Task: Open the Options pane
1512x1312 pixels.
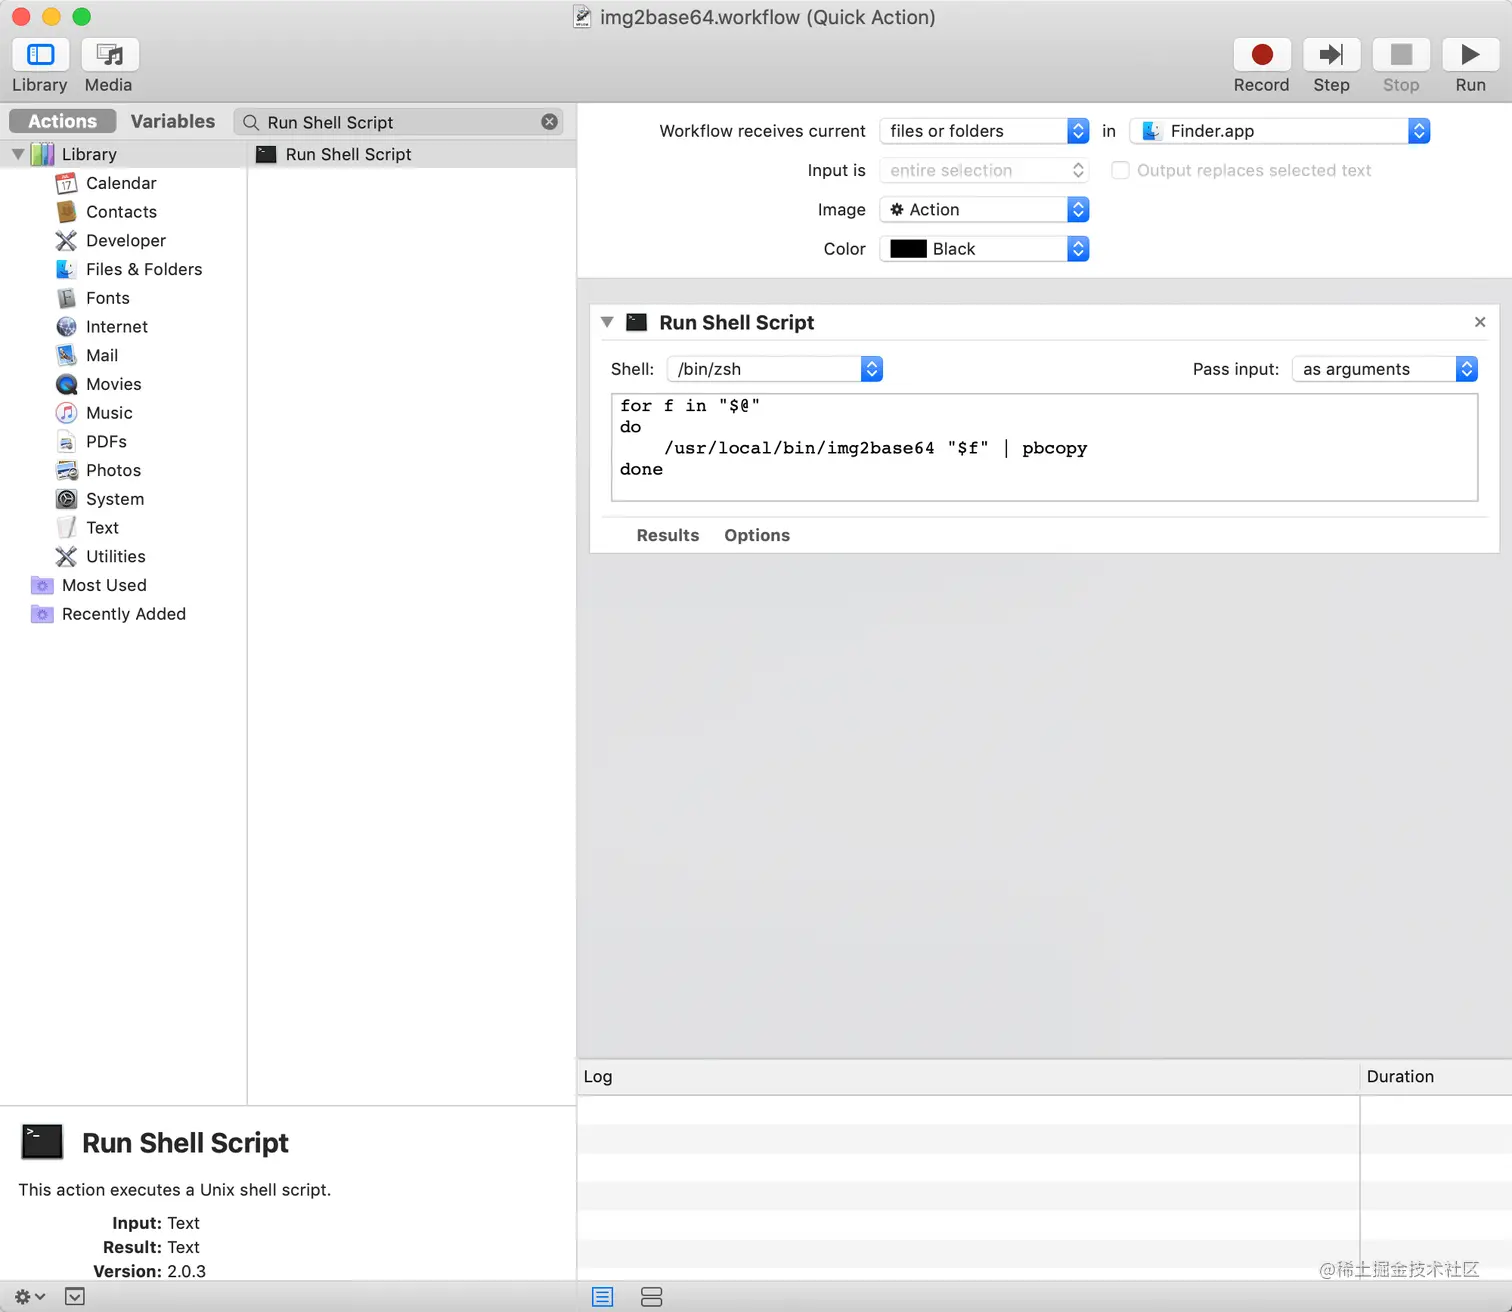Action: (x=757, y=535)
